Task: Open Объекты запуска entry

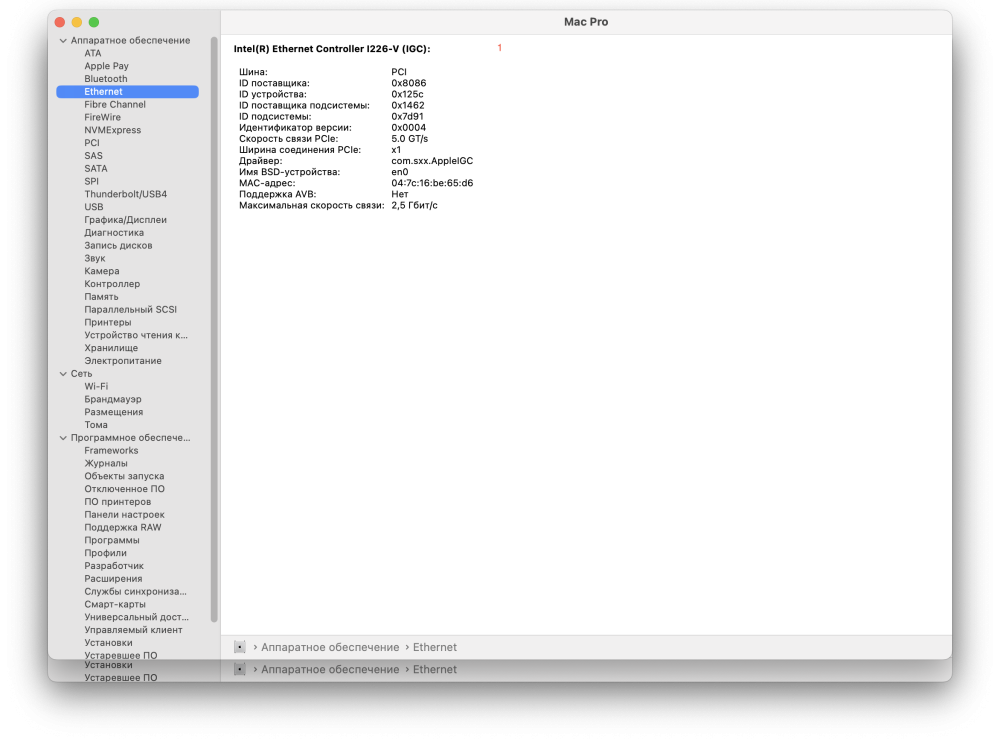Action: click(124, 476)
